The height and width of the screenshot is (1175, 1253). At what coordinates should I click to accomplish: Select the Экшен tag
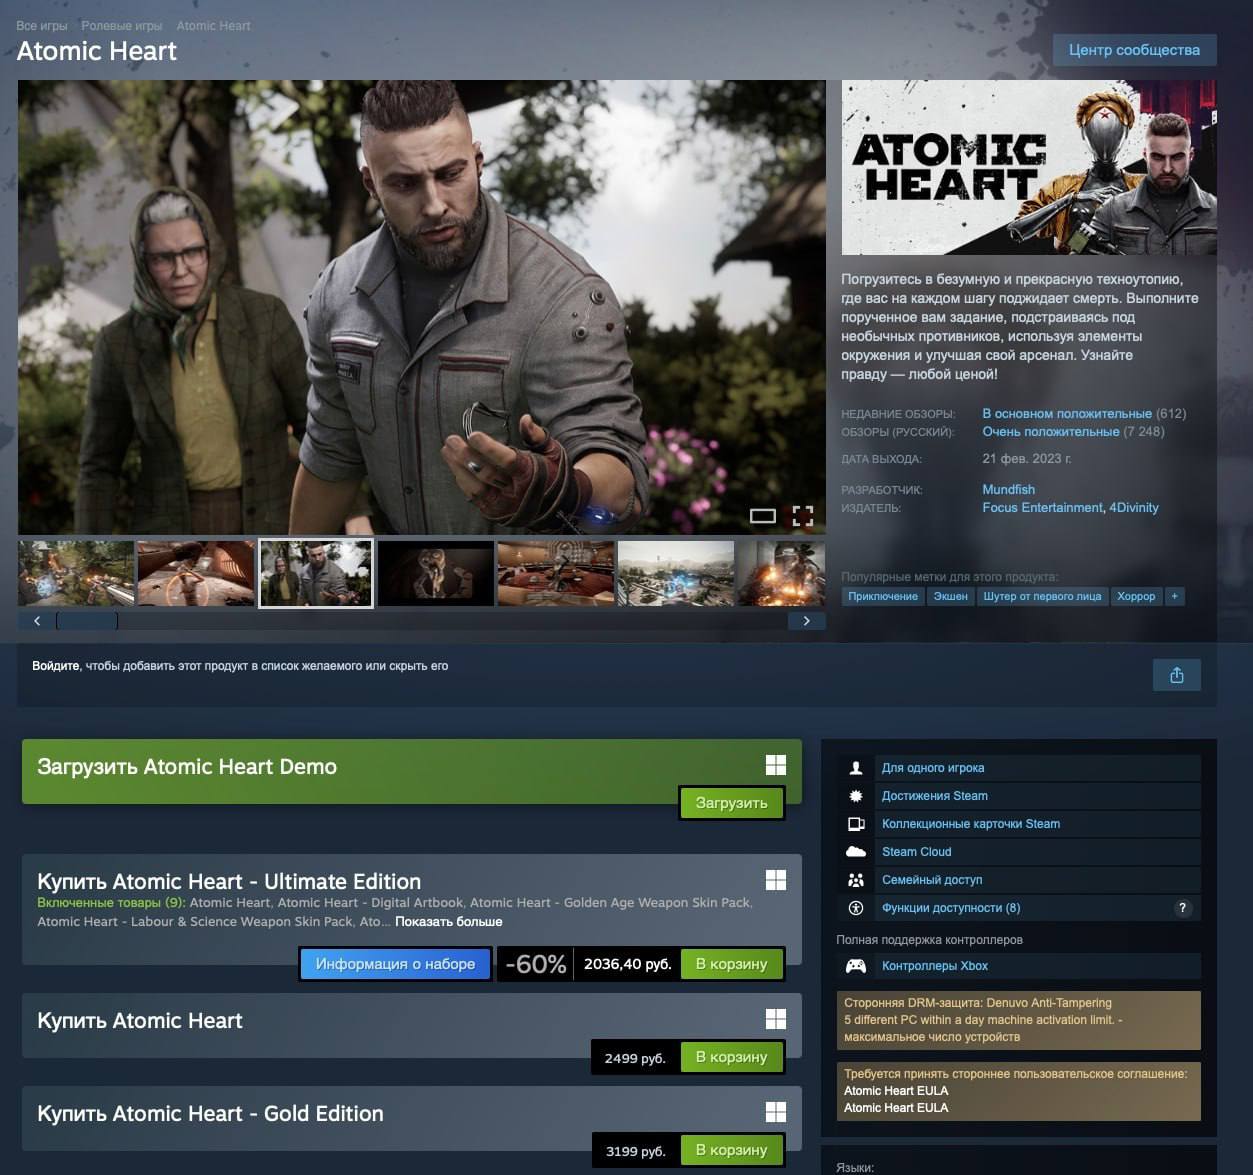(x=951, y=596)
